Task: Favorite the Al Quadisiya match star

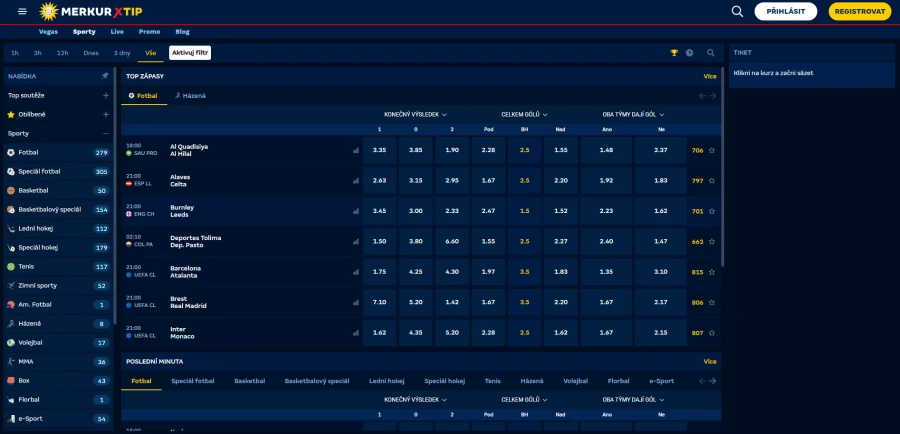Action: point(712,150)
